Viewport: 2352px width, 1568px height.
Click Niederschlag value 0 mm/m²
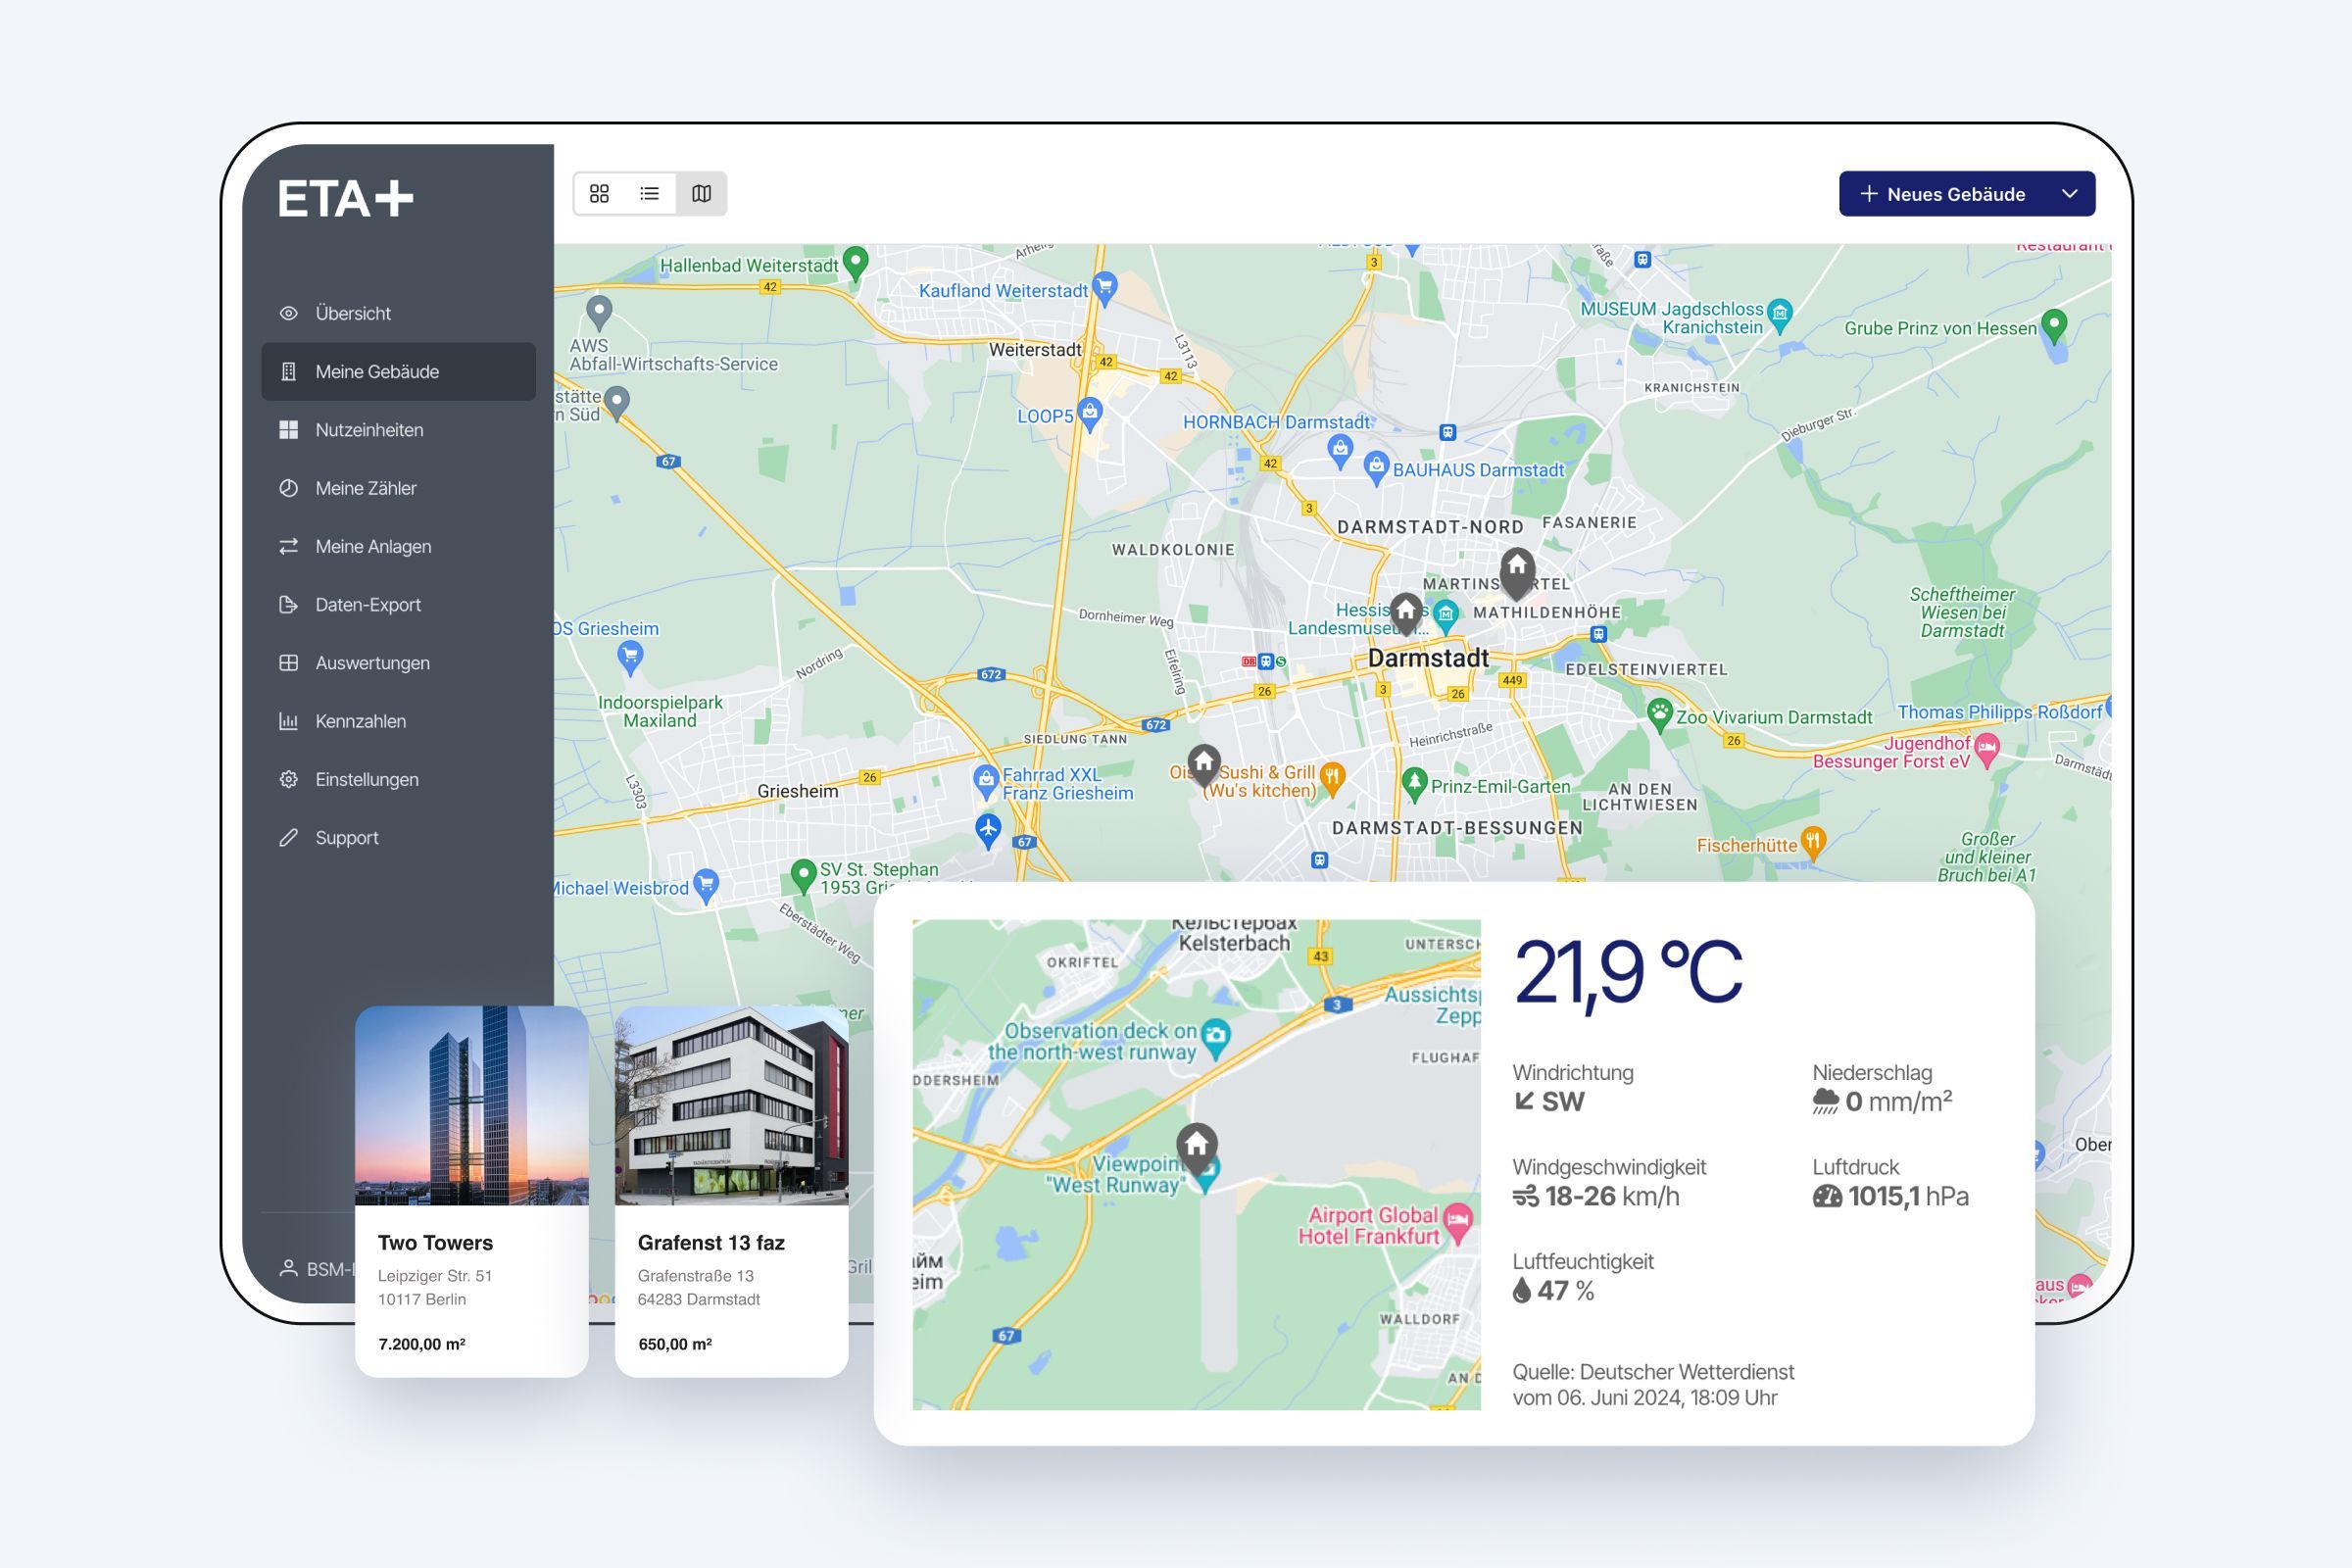click(1883, 1102)
